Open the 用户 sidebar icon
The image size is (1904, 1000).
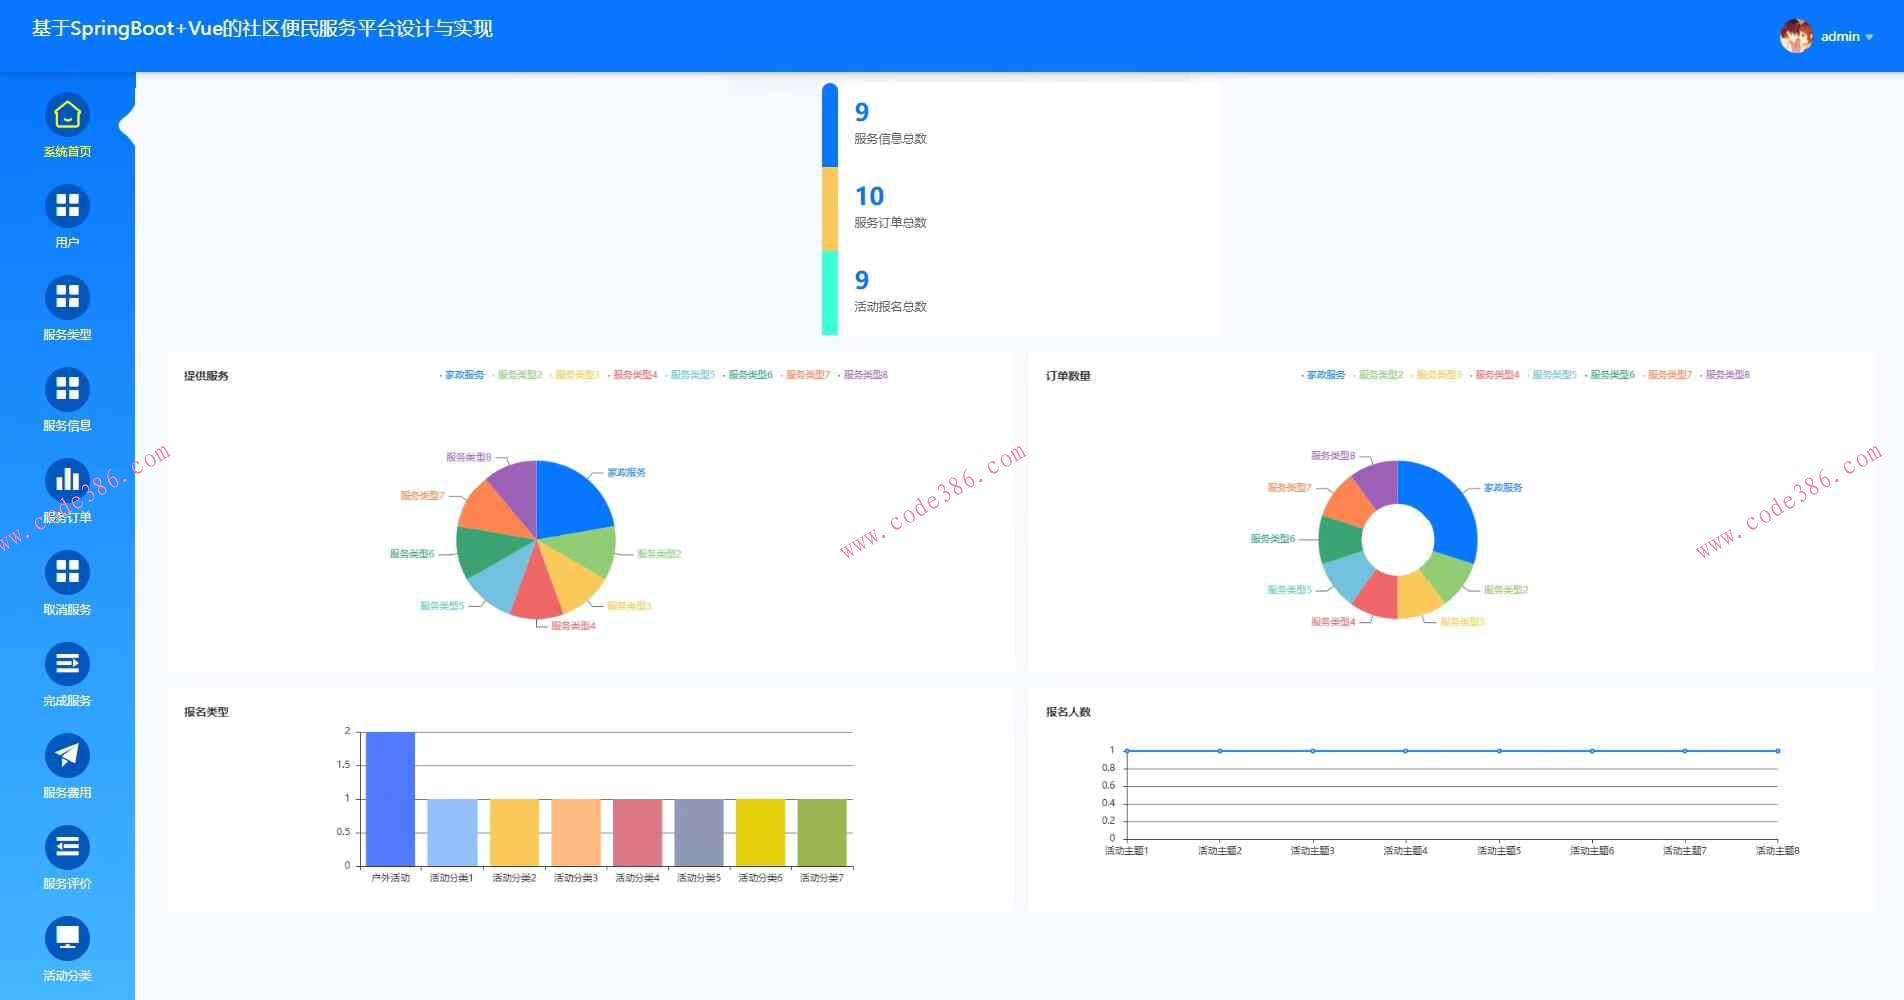[67, 206]
